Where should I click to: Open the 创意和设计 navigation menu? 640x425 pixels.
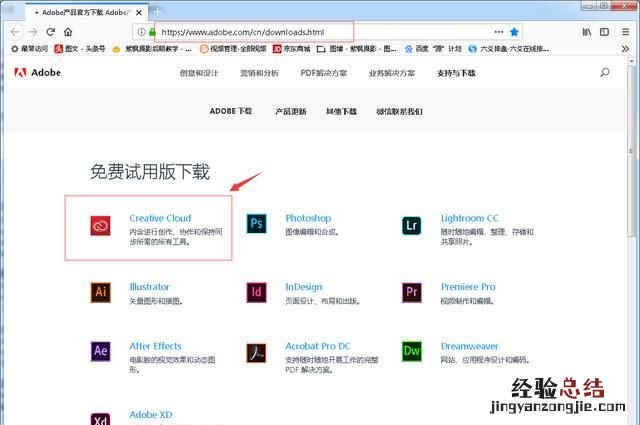point(199,73)
